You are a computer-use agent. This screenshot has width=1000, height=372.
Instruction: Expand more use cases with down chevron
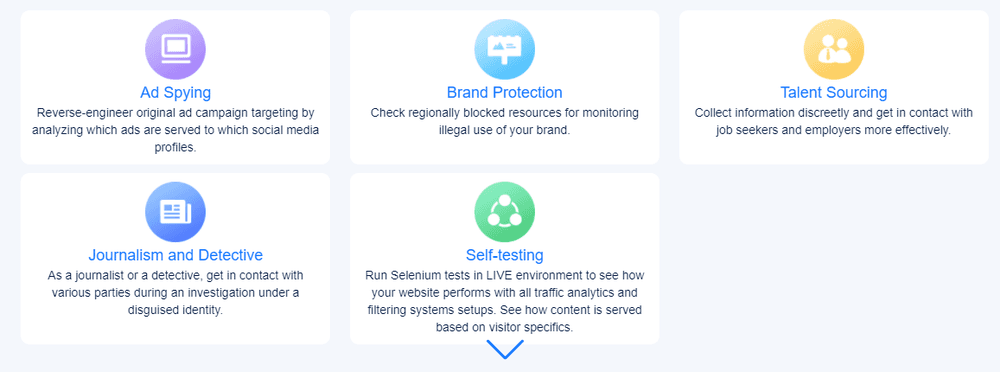(x=504, y=349)
